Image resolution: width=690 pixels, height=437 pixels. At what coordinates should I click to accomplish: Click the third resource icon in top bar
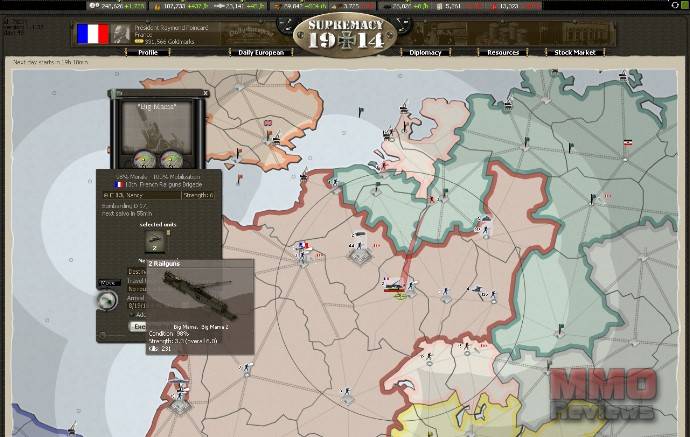click(219, 6)
